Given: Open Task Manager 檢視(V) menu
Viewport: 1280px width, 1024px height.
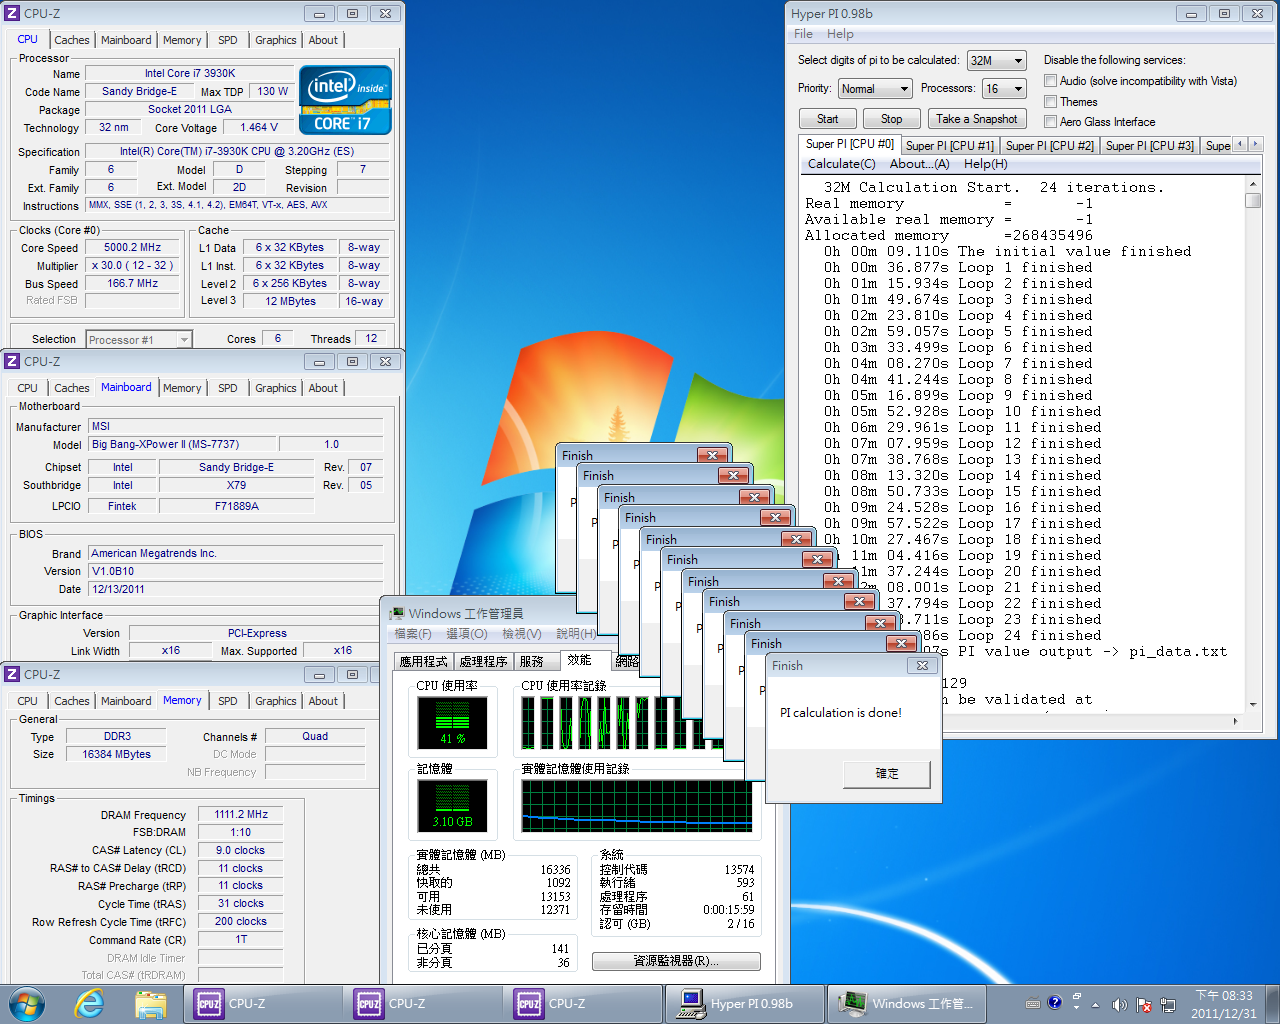Looking at the screenshot, I should pyautogui.click(x=522, y=634).
